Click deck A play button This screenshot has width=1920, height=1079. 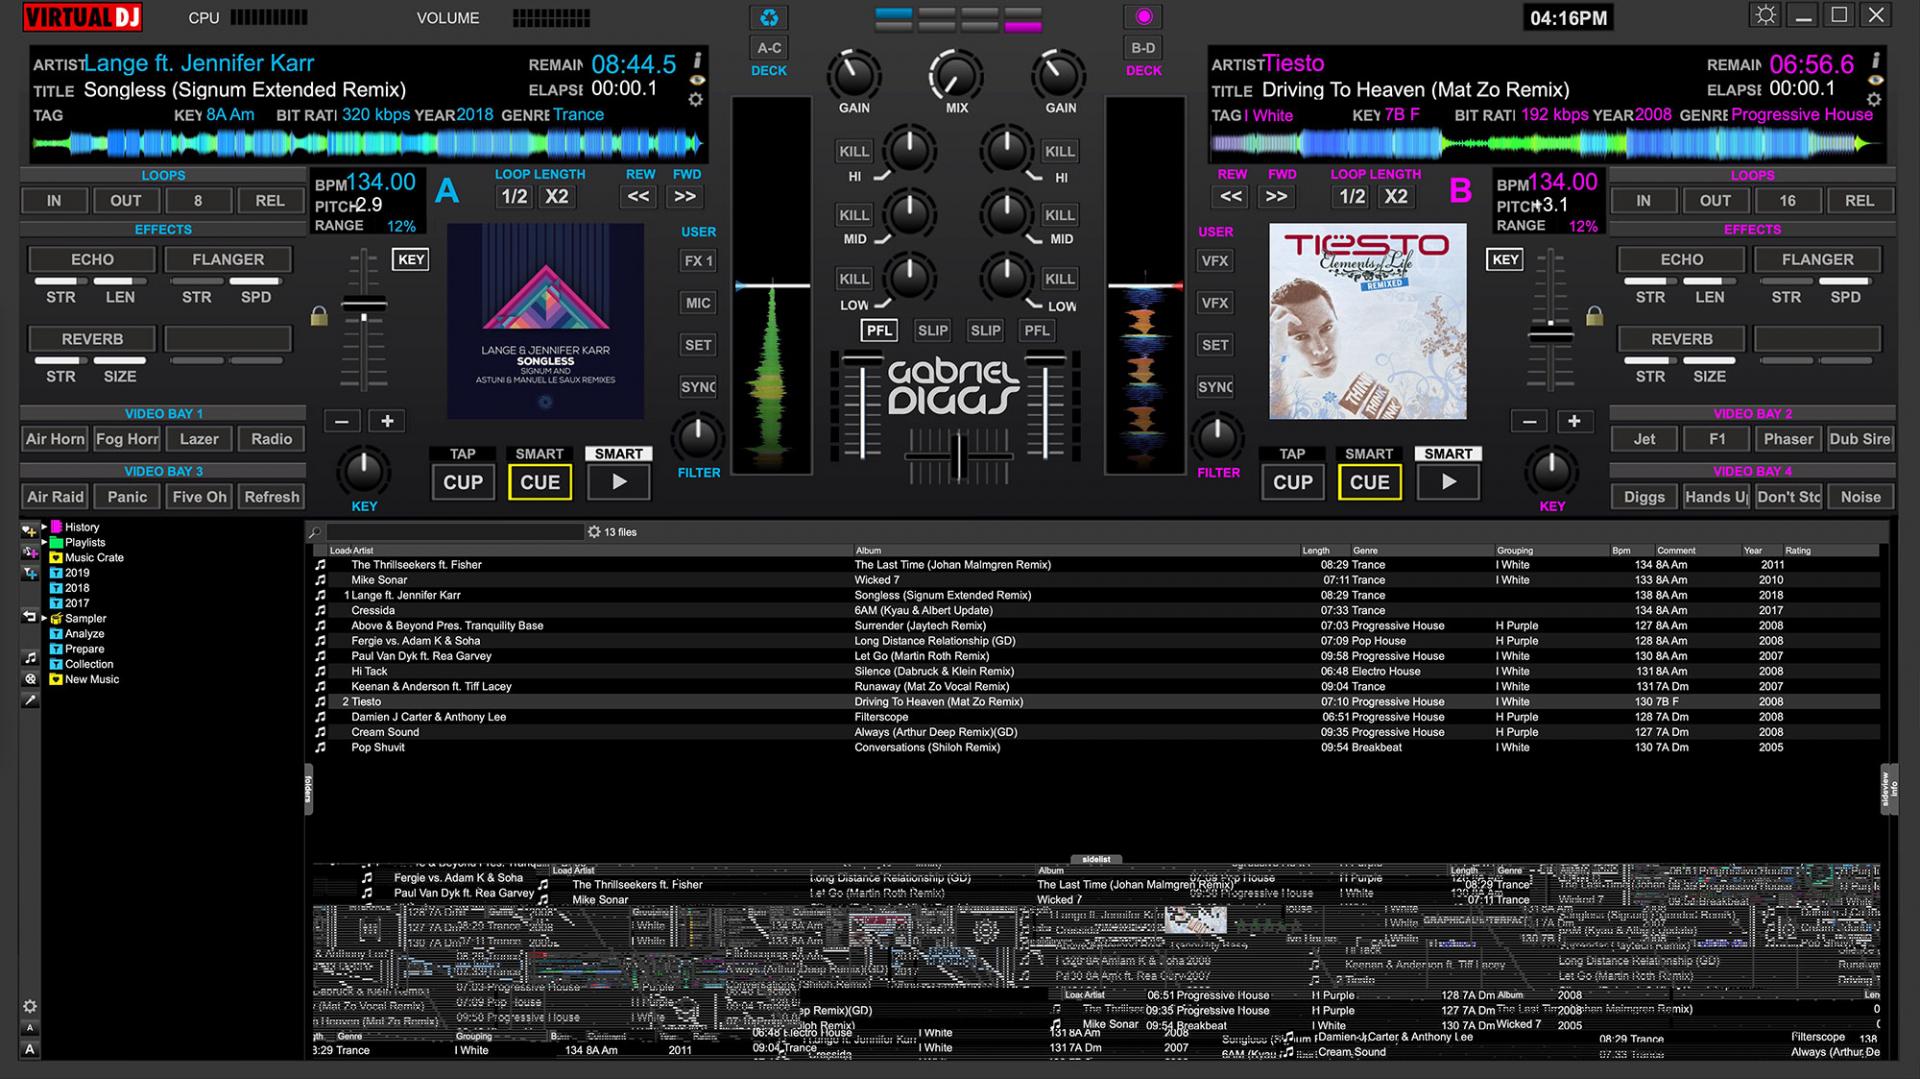pos(619,482)
